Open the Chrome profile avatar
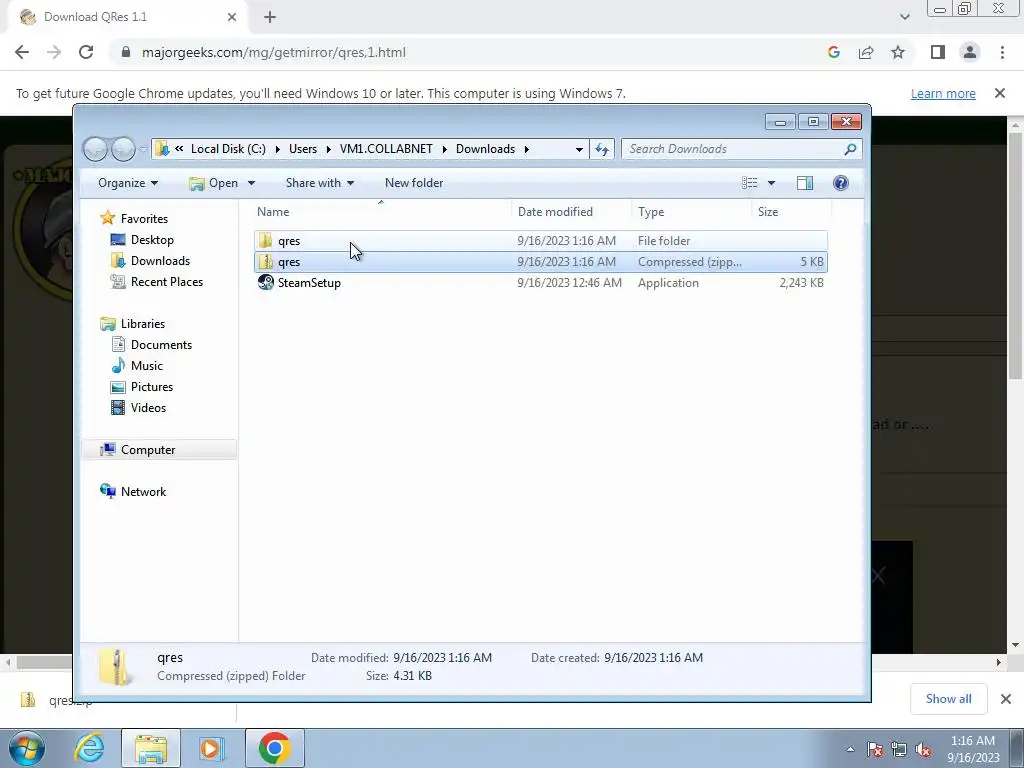 [970, 52]
